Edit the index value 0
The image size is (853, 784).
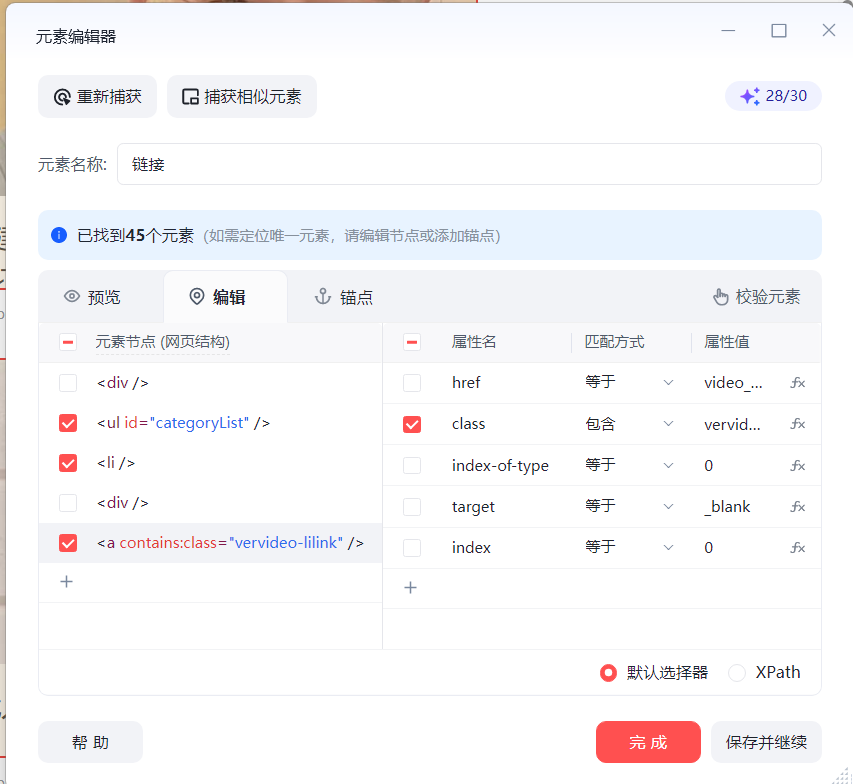coord(708,548)
